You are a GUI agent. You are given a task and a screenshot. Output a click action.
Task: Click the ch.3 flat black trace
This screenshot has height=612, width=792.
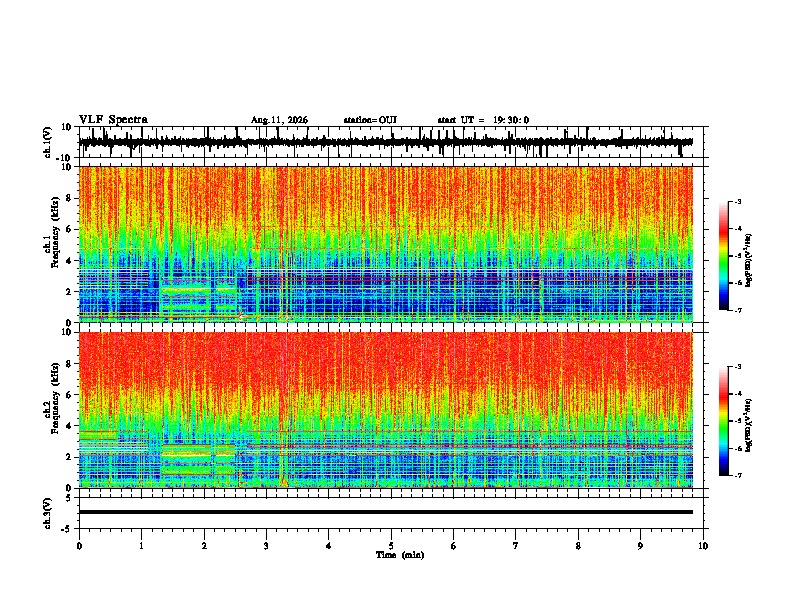click(386, 512)
